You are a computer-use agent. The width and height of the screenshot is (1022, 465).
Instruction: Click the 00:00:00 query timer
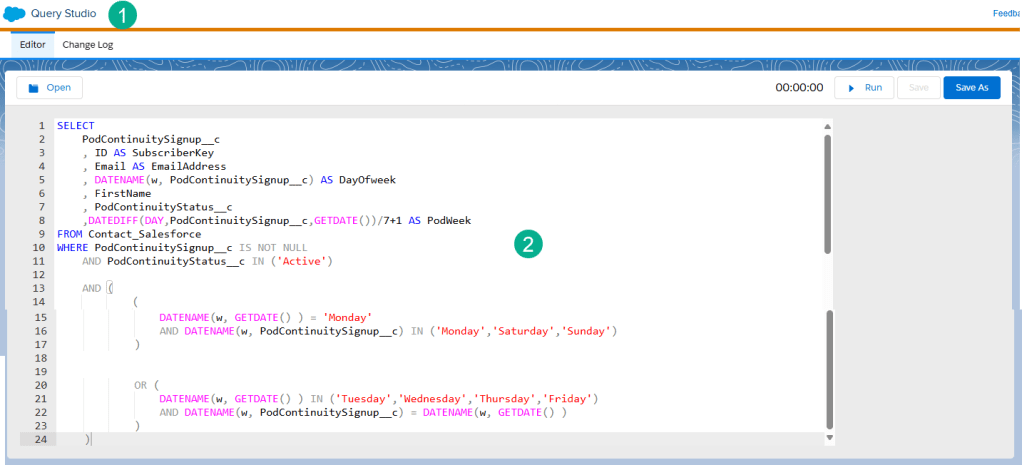(x=798, y=88)
